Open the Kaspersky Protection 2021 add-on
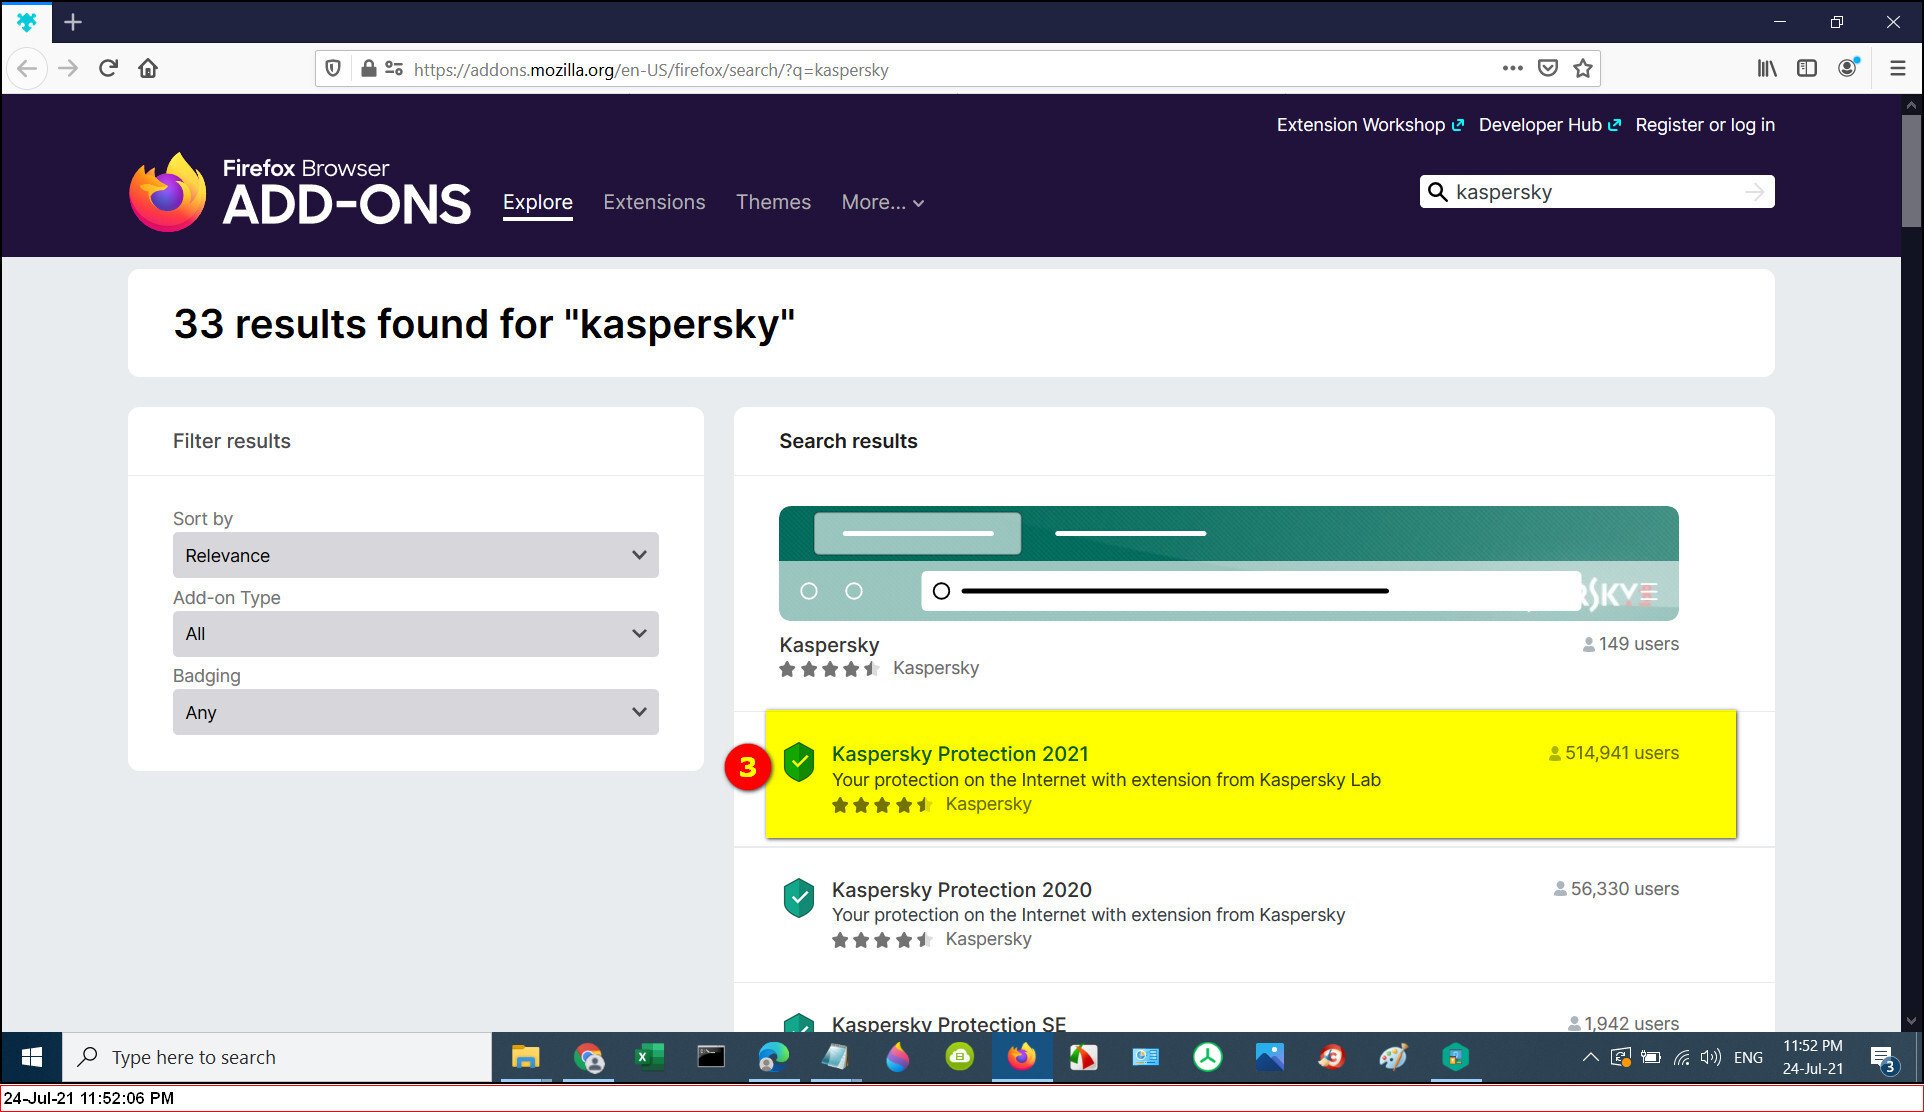Image resolution: width=1924 pixels, height=1112 pixels. tap(960, 754)
